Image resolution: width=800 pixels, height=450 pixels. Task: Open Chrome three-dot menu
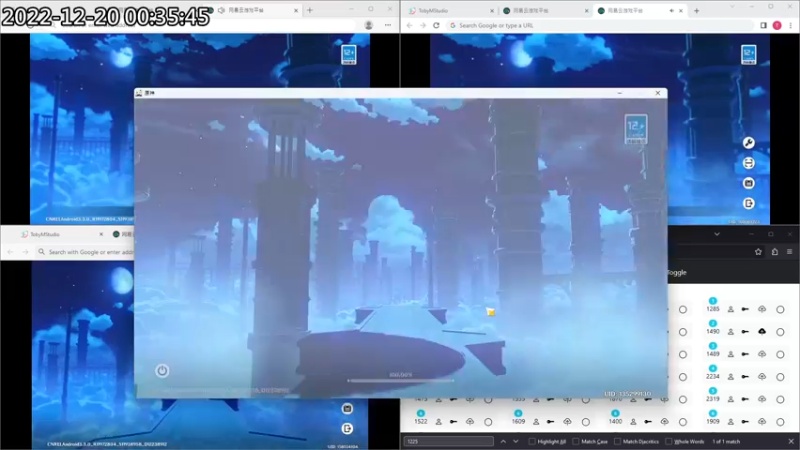790,25
